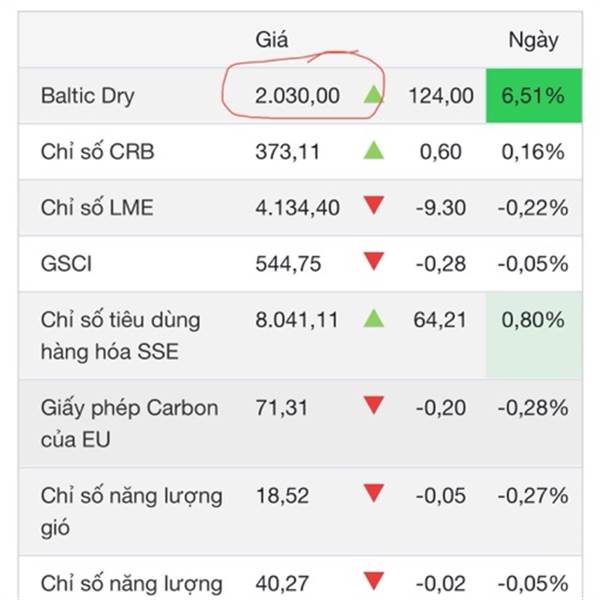Click red down arrow next to 40,27
Viewport: 600px width, 600px height.
[373, 581]
